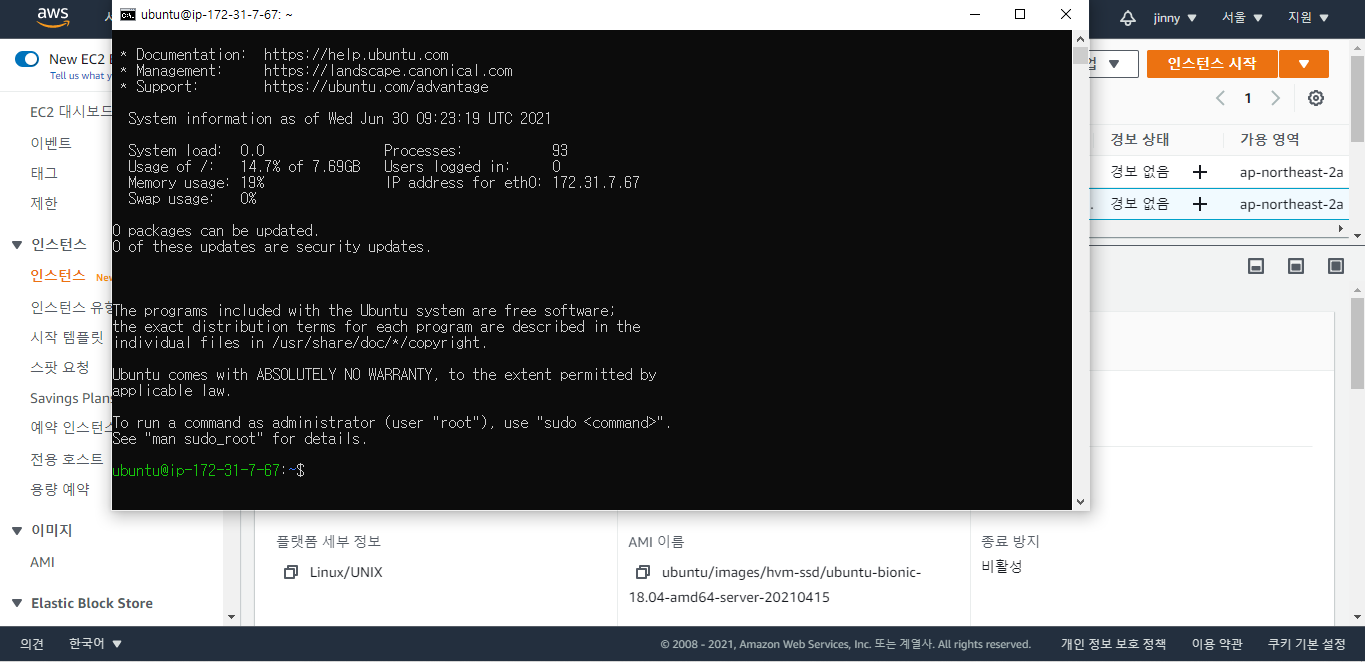Open Savings Plans in the sidebar
The width and height of the screenshot is (1365, 662).
pos(70,398)
